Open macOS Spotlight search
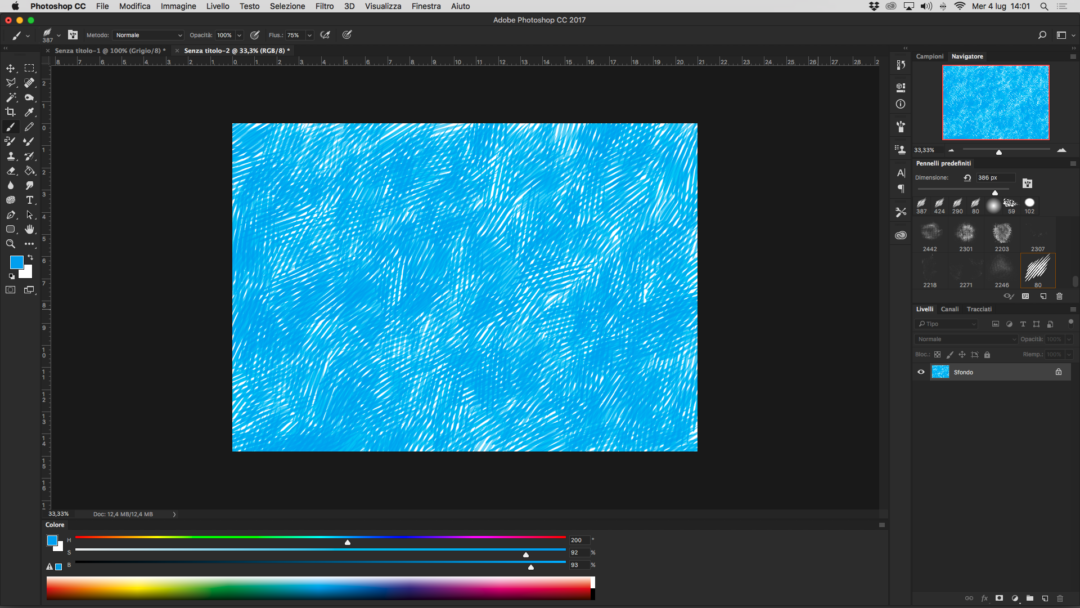 coord(1044,6)
